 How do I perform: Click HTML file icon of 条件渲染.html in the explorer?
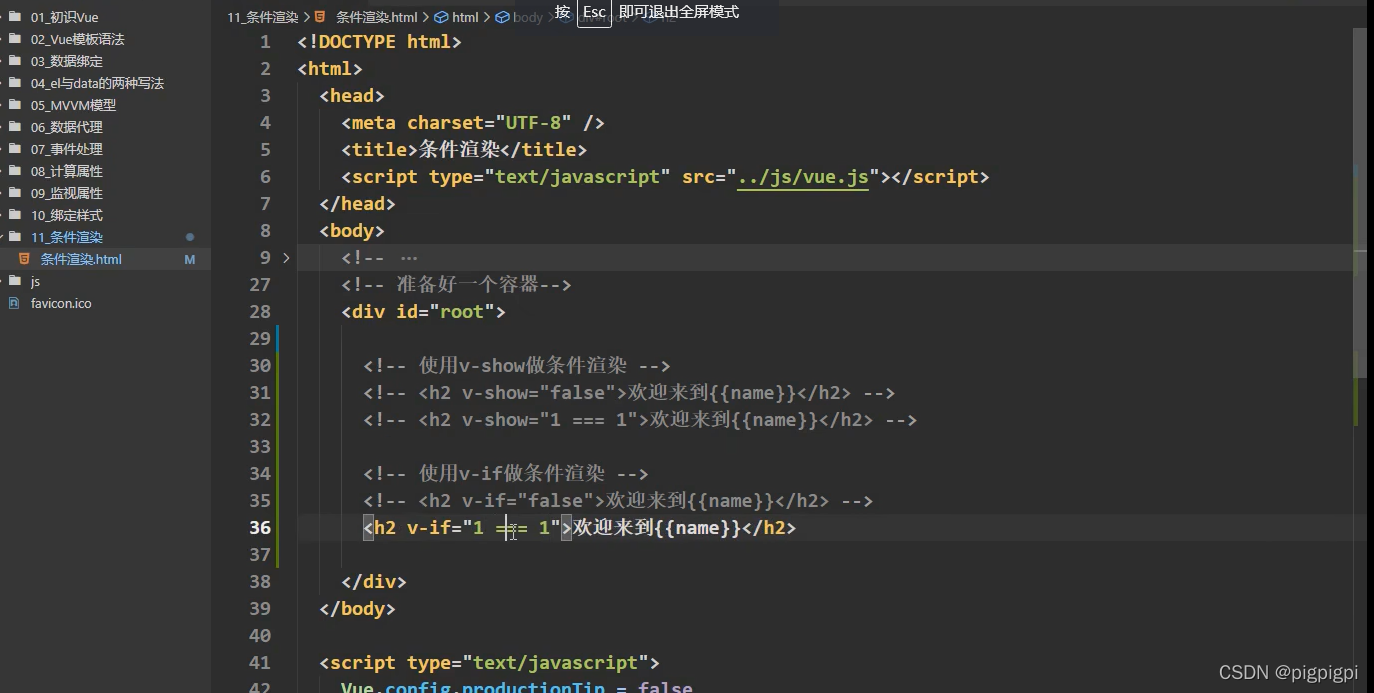25,259
